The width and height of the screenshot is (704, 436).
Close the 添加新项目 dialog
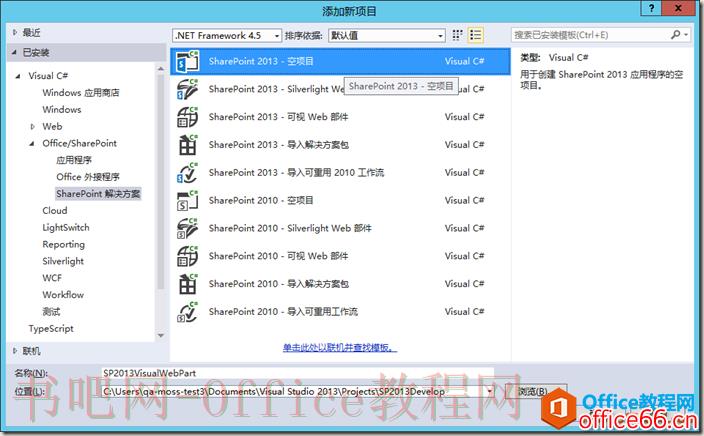(x=678, y=8)
